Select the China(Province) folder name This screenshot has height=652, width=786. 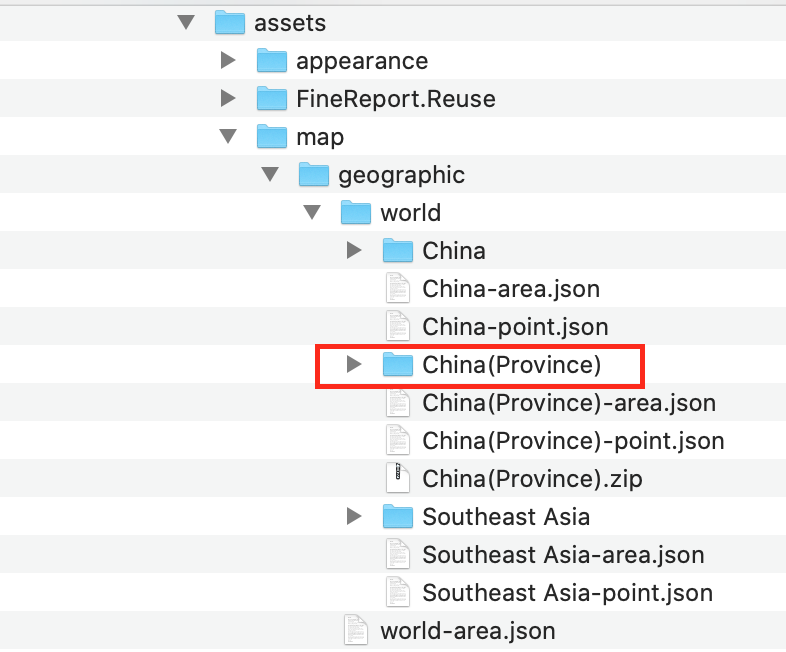click(511, 365)
